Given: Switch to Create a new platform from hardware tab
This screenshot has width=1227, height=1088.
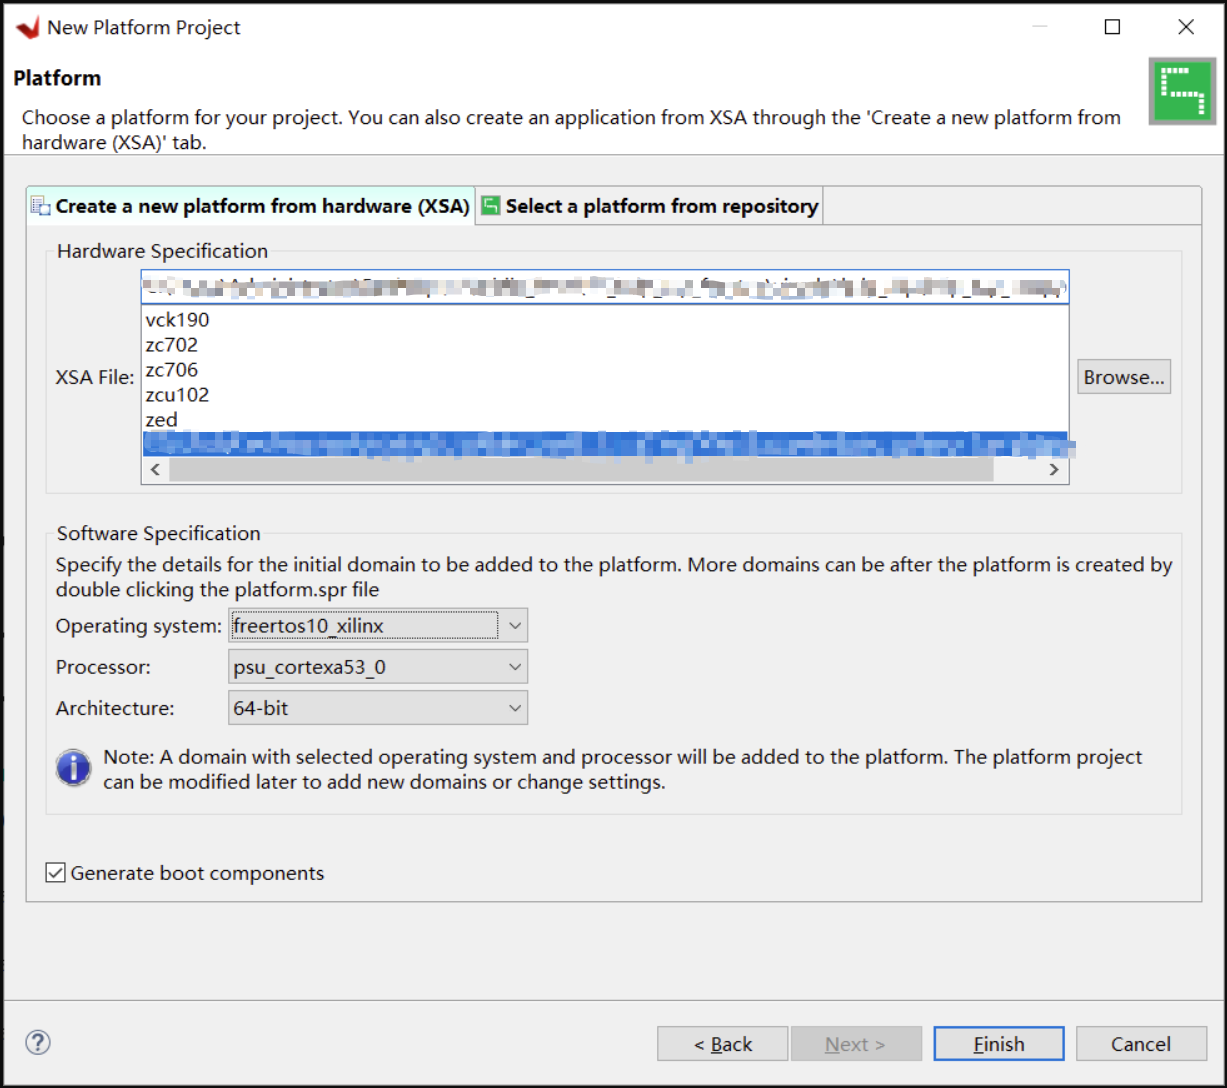Looking at the screenshot, I should pos(250,206).
